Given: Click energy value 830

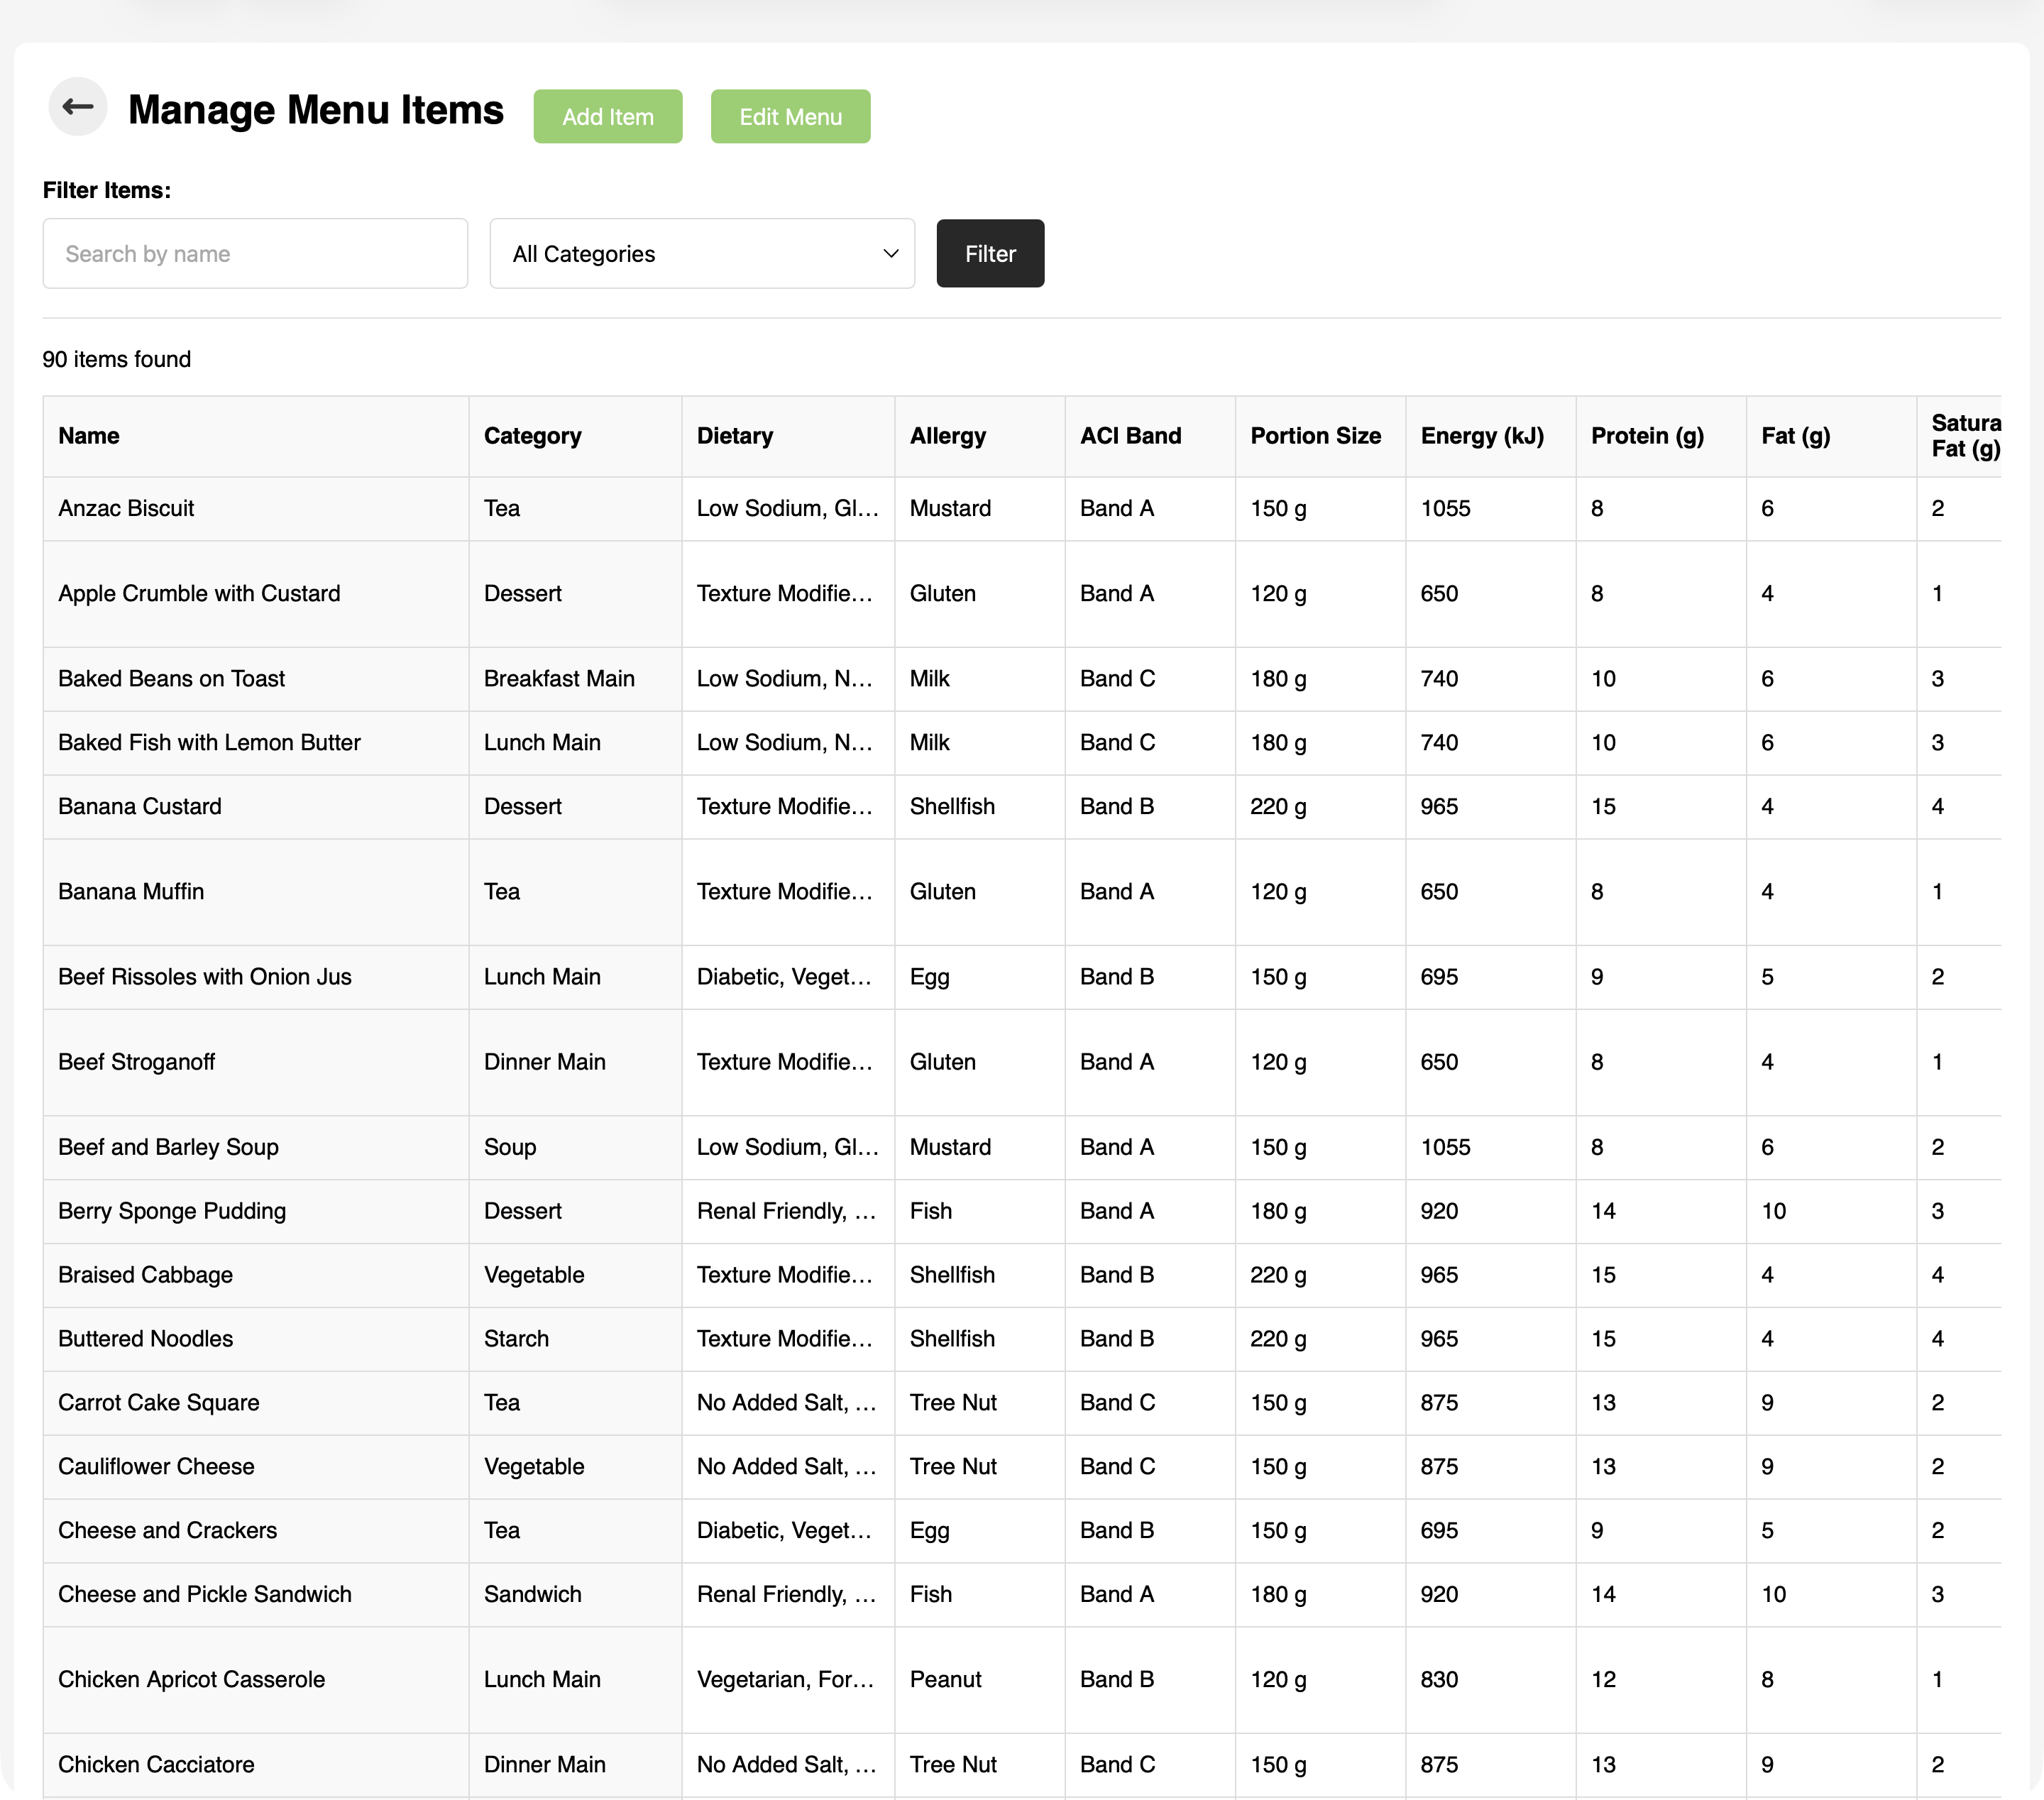Looking at the screenshot, I should [x=1439, y=1679].
